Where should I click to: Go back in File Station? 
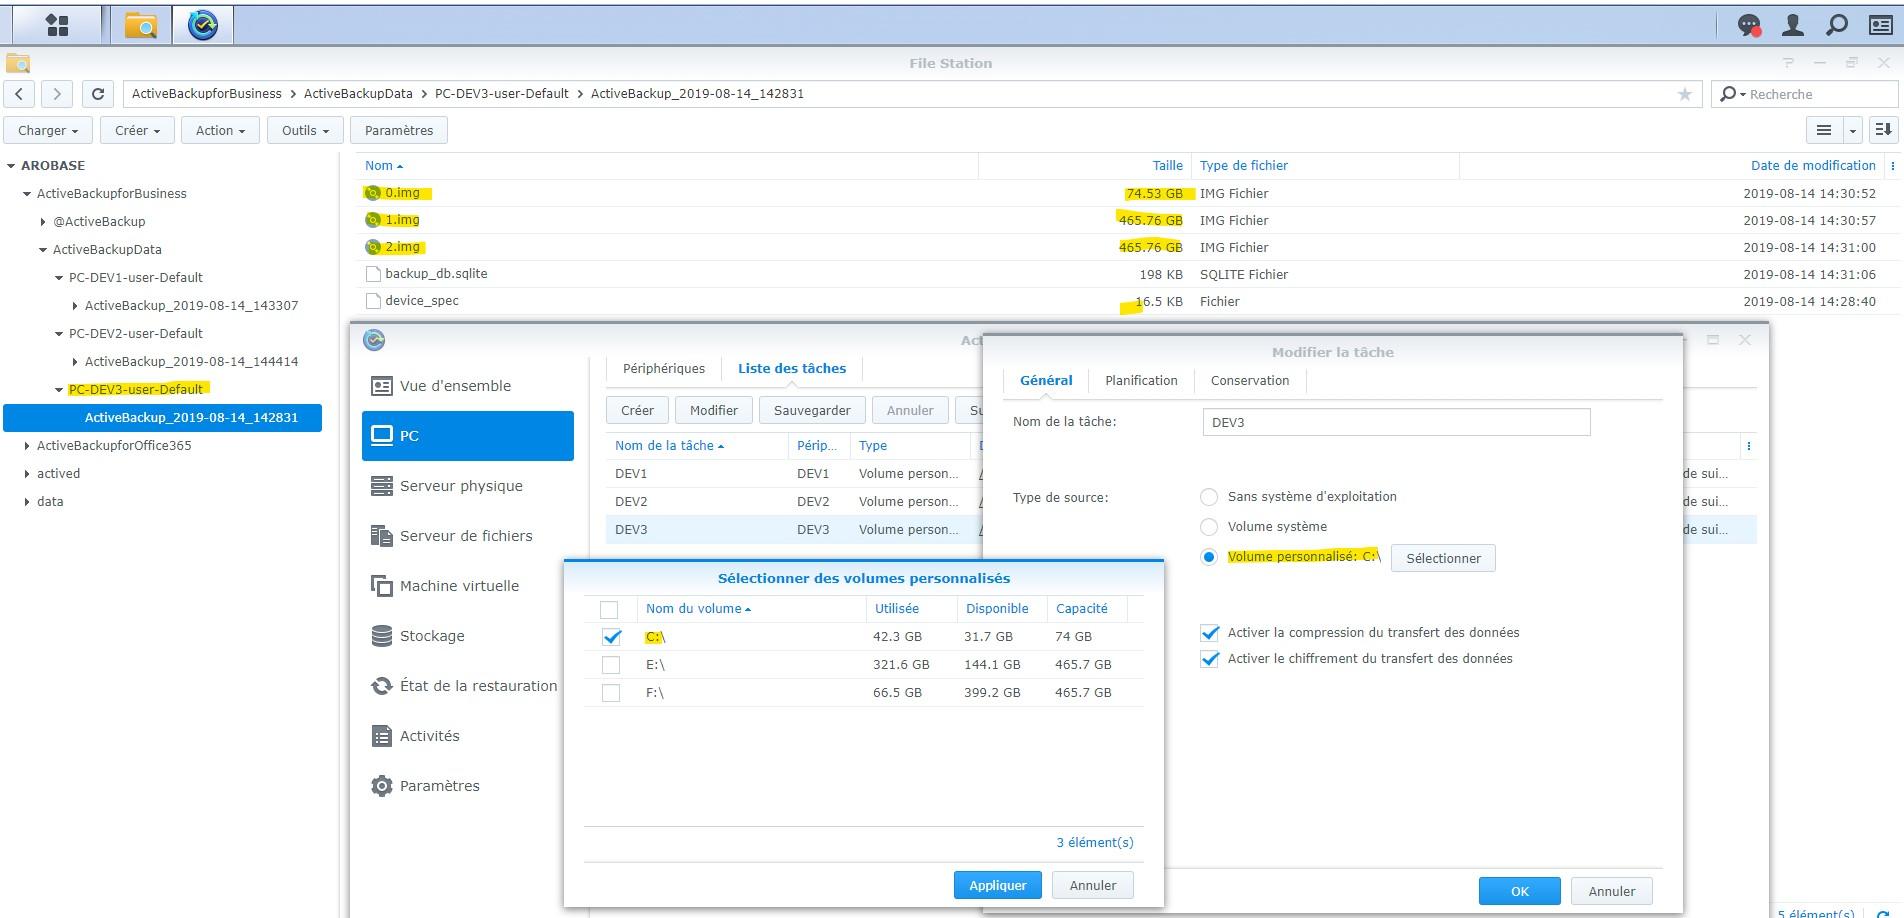pyautogui.click(x=19, y=94)
